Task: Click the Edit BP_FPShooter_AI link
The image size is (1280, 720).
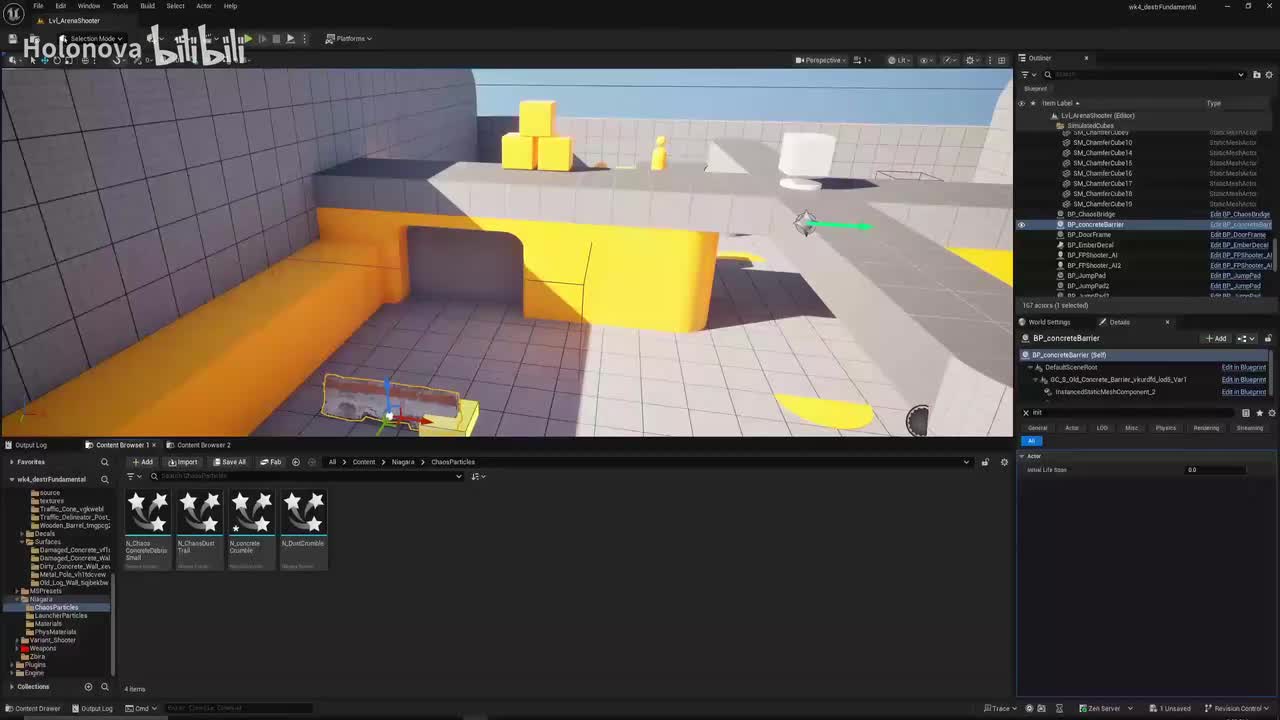Action: [1241, 255]
